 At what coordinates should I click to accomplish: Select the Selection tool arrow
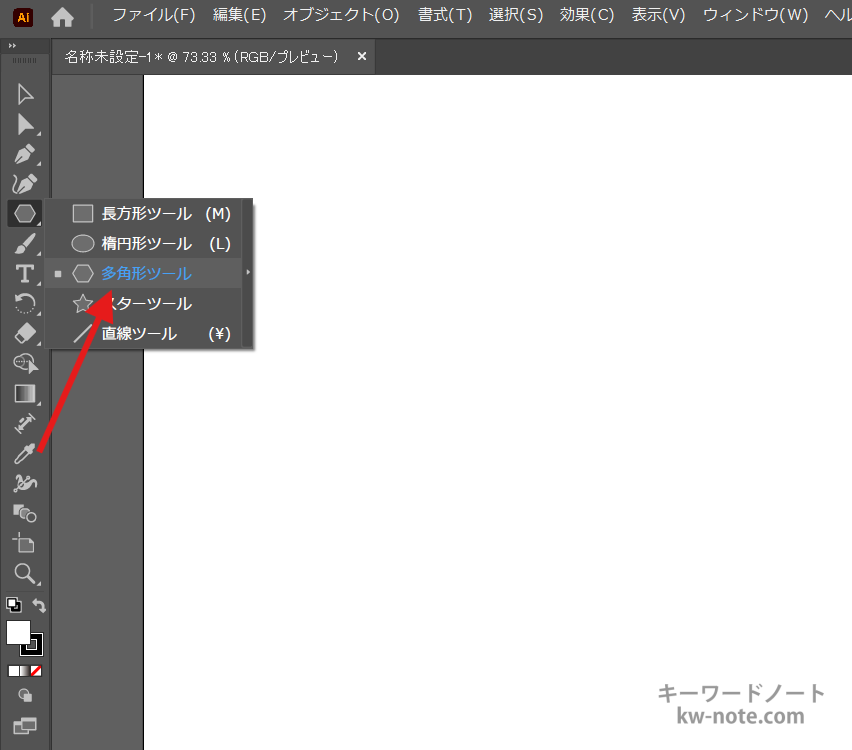(25, 95)
